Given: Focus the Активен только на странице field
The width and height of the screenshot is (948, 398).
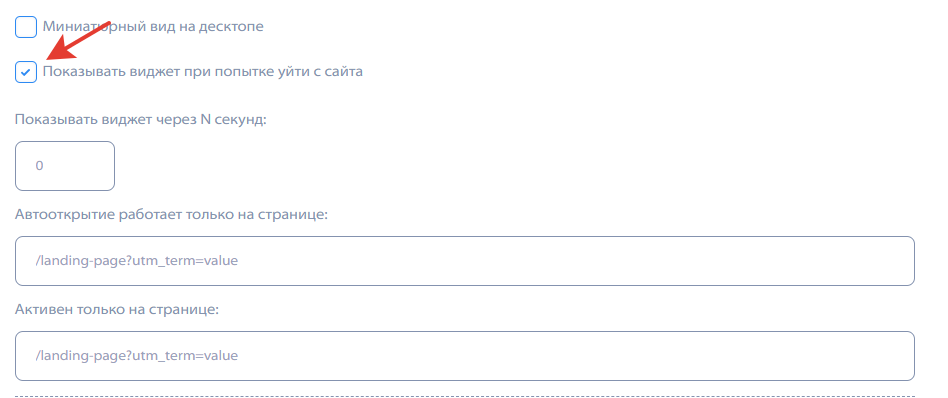Looking at the screenshot, I should point(464,356).
